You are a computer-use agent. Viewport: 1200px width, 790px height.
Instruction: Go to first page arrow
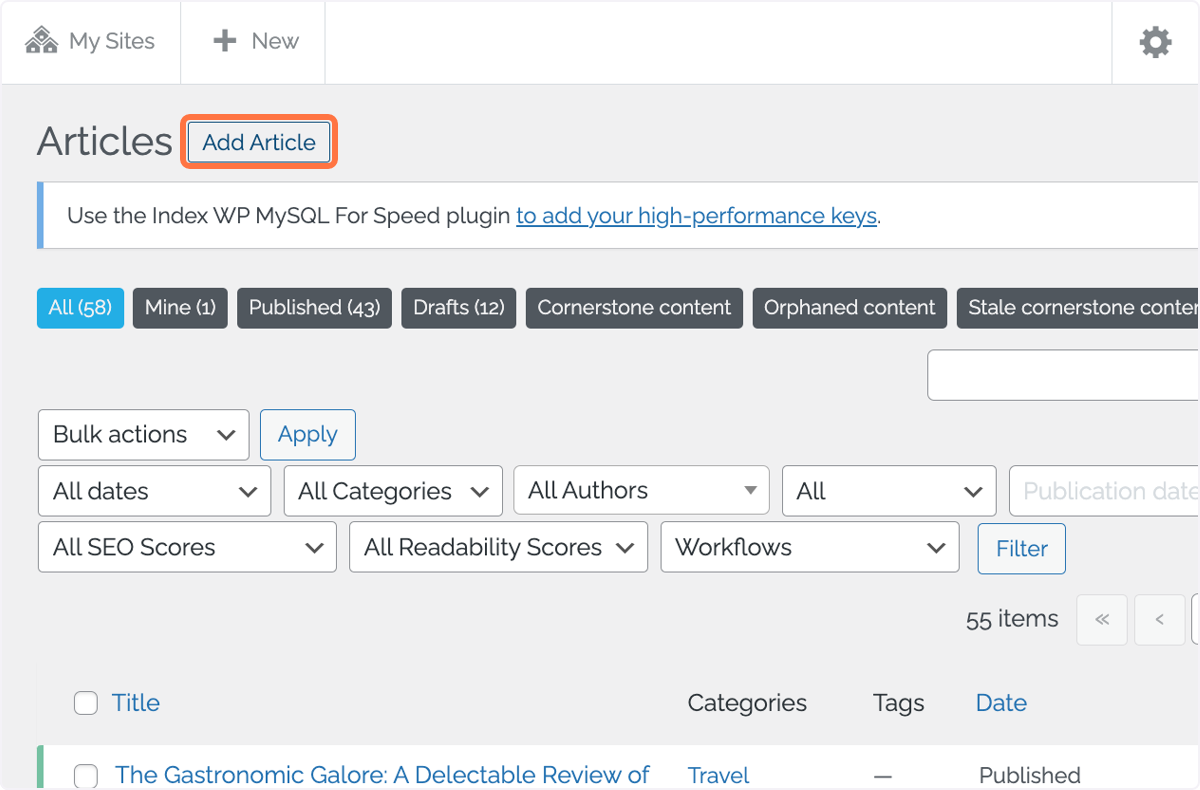[1102, 619]
